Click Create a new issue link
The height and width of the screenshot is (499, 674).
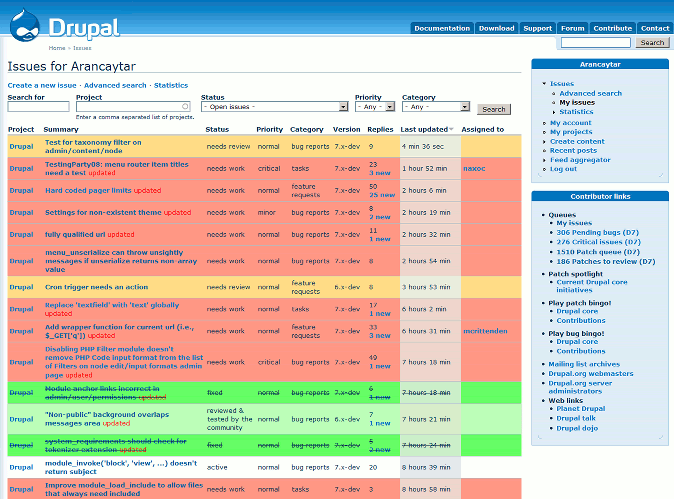(x=42, y=85)
